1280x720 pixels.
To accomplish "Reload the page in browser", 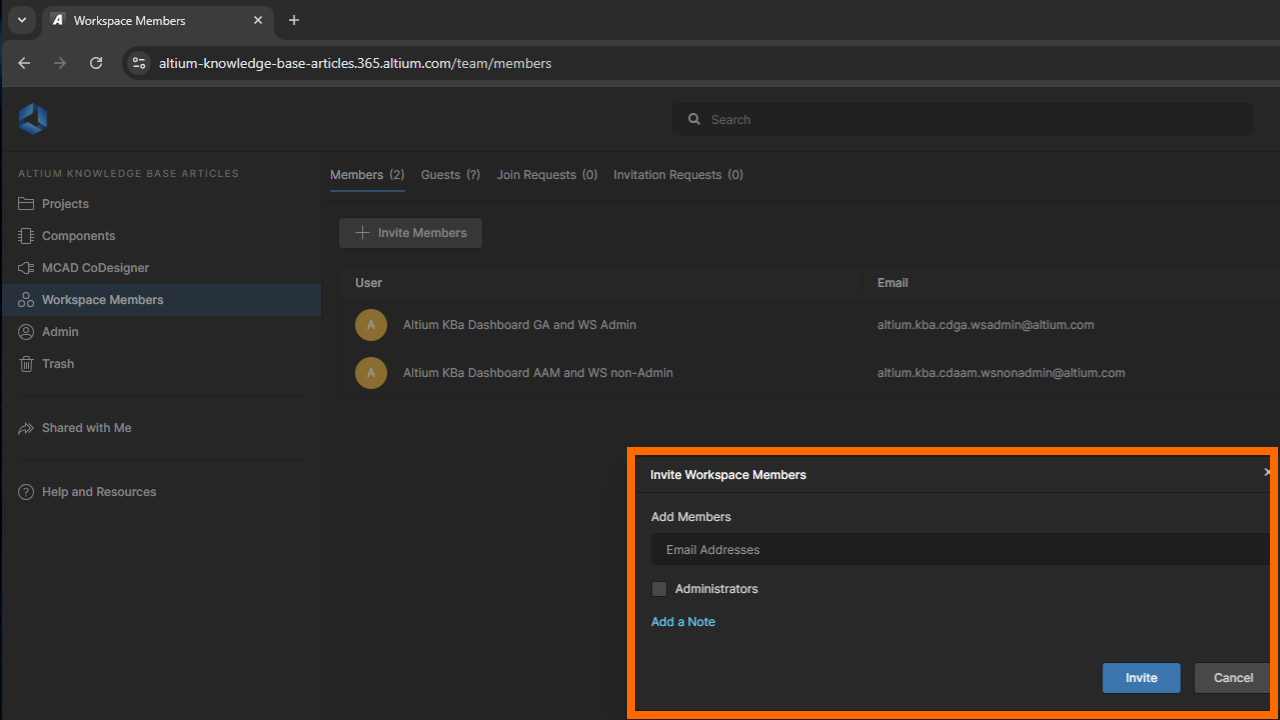I will point(96,63).
